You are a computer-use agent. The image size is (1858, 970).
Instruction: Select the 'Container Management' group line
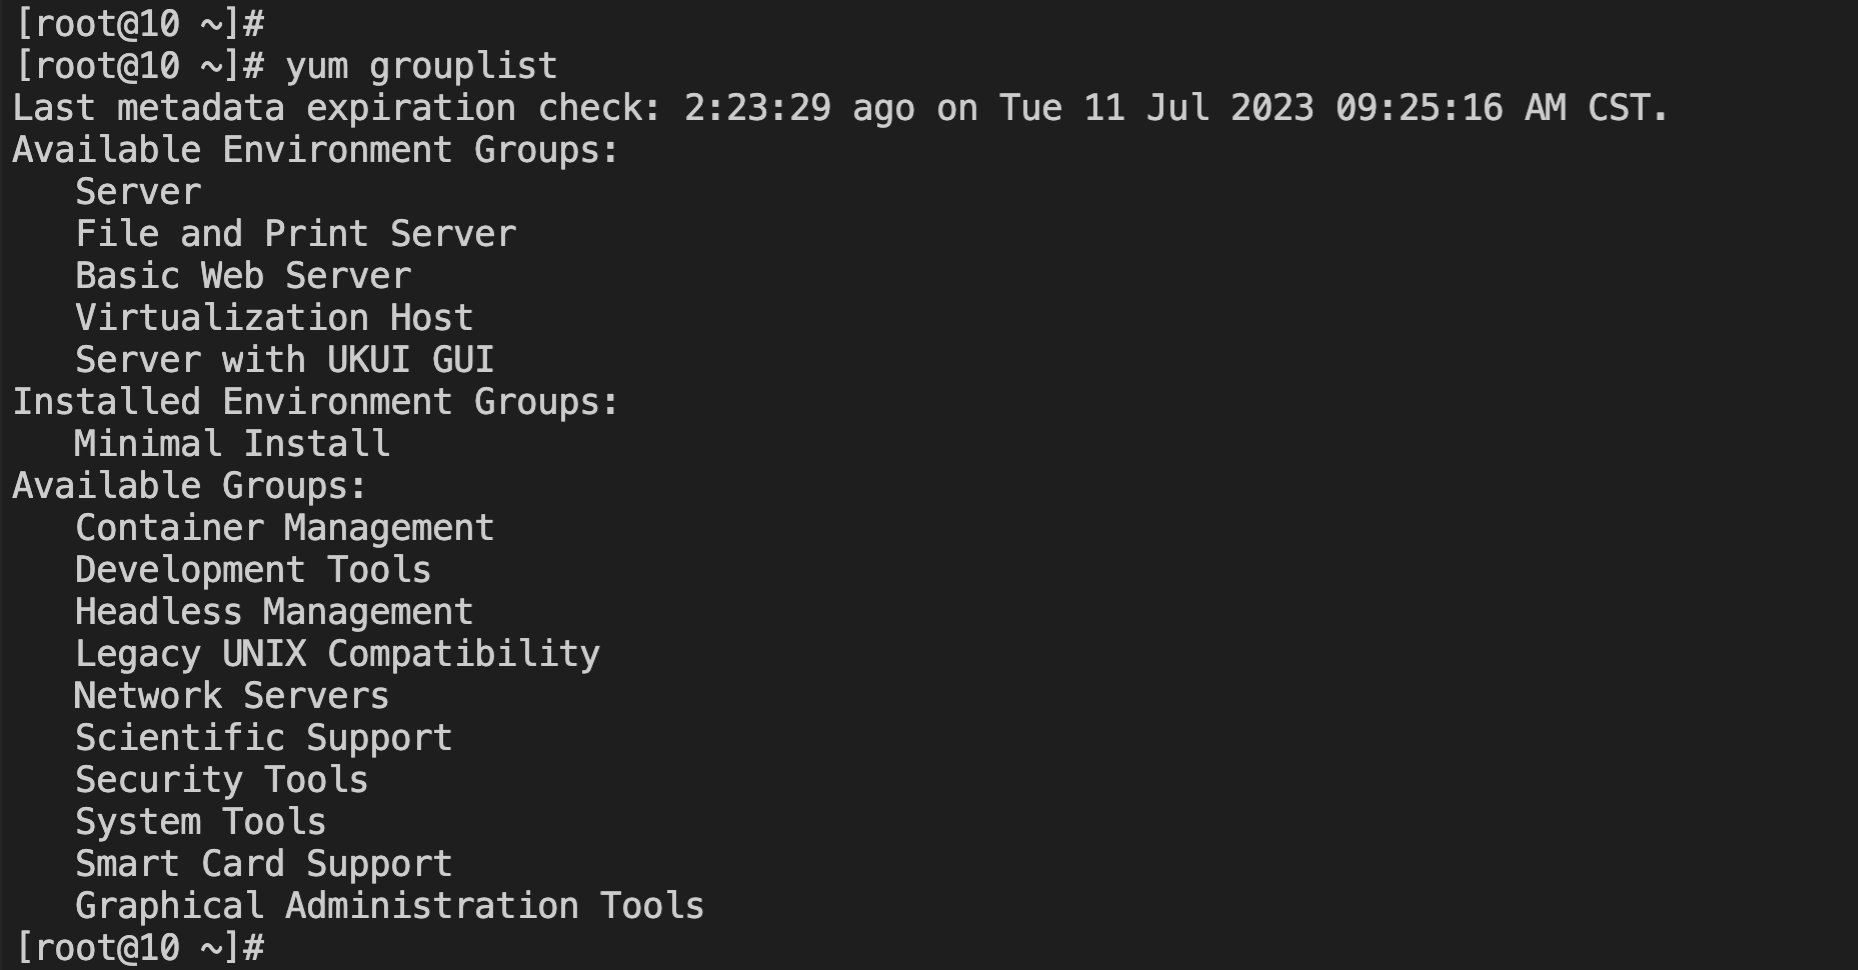285,528
